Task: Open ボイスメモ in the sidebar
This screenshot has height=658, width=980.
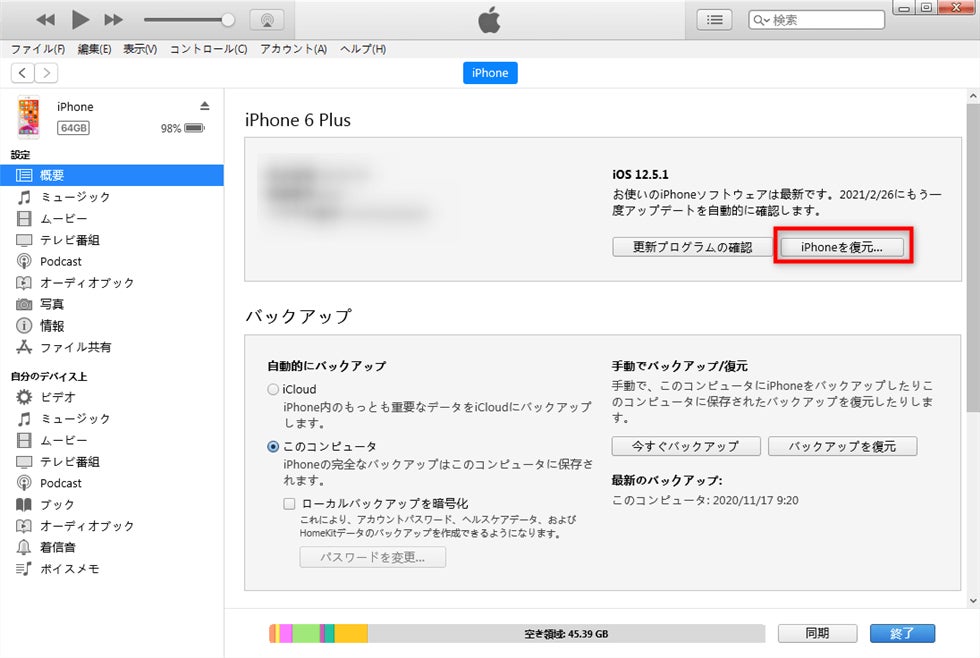Action: [112, 569]
